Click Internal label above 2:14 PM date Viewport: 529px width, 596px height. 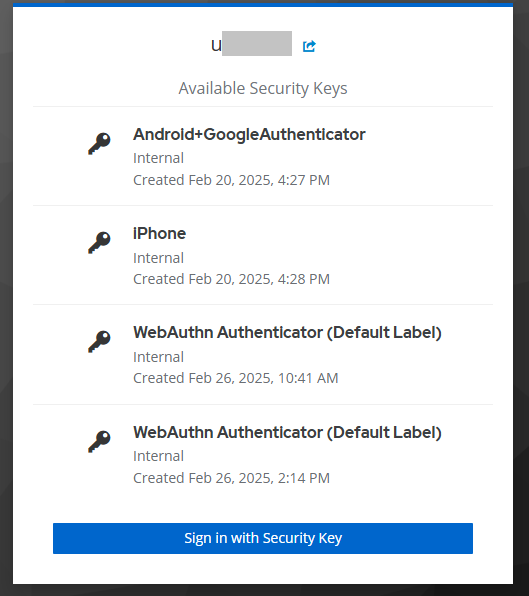pos(158,456)
